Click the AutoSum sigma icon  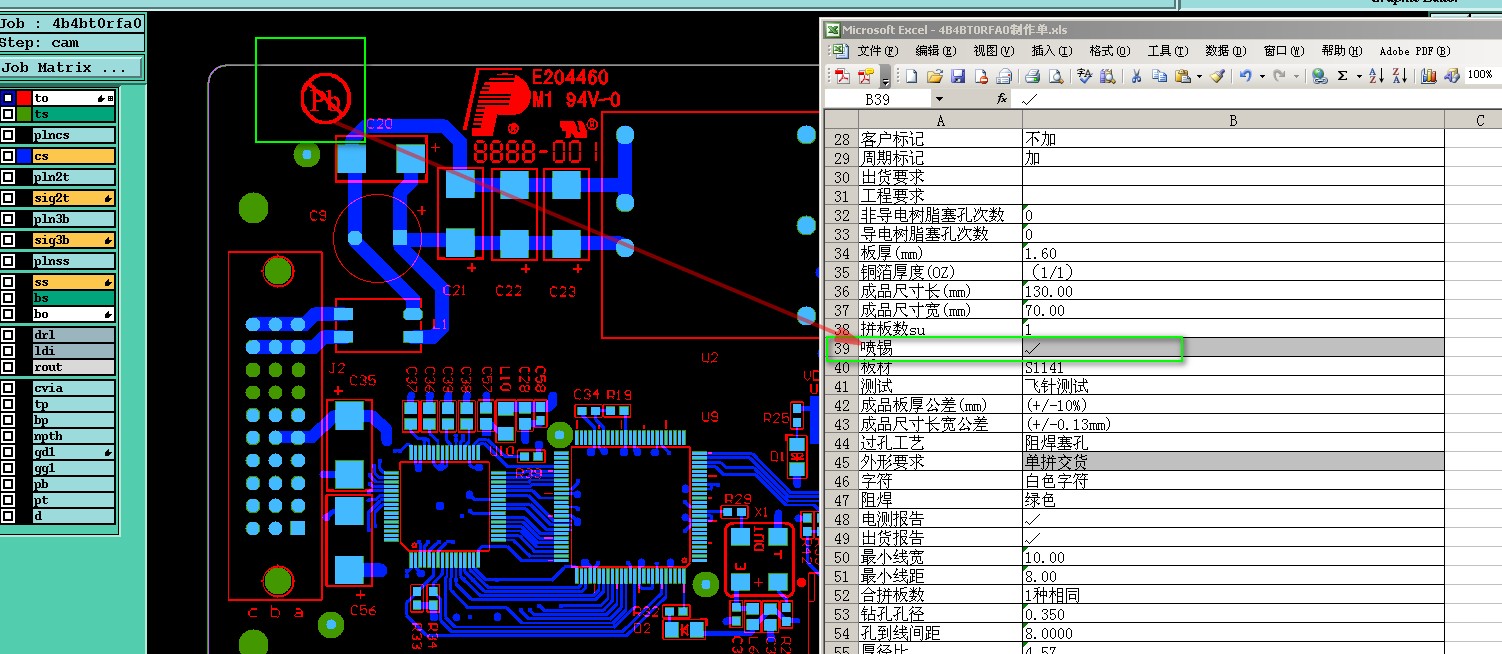1343,76
